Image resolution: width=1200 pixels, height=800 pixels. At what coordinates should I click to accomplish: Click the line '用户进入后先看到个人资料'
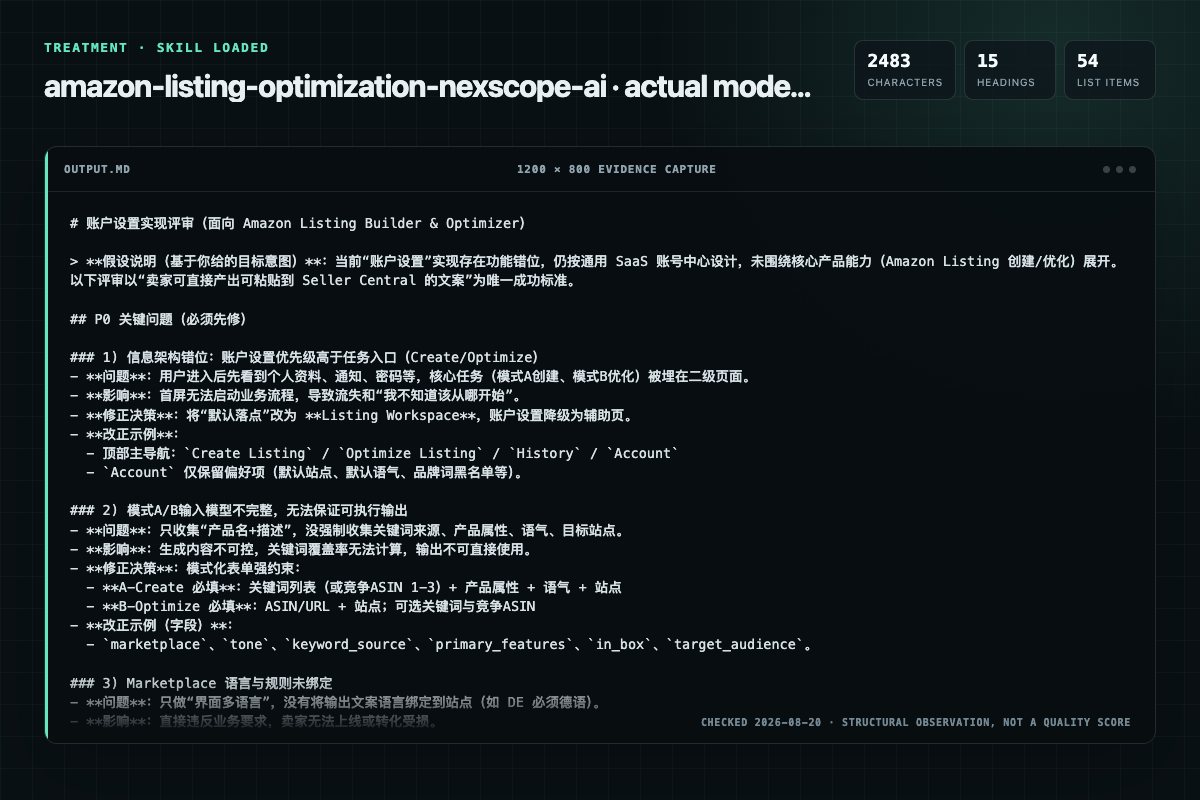pos(410,376)
